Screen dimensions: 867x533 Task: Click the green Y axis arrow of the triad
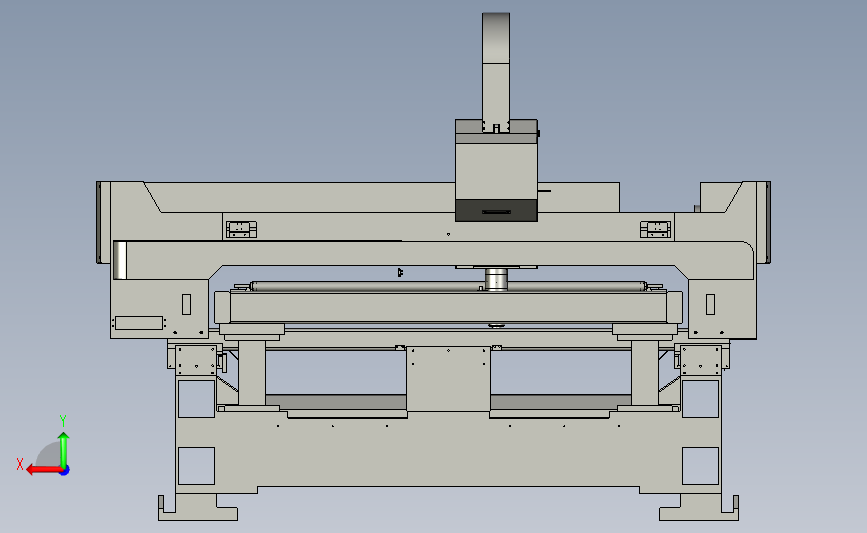tap(64, 450)
